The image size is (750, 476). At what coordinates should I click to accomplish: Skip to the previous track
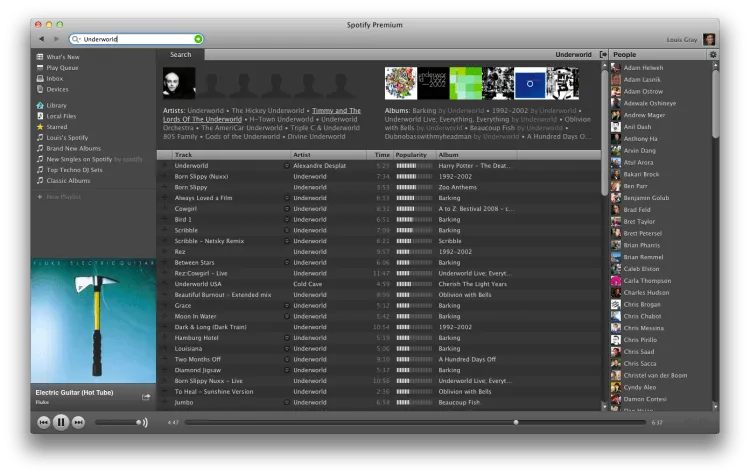pyautogui.click(x=44, y=422)
